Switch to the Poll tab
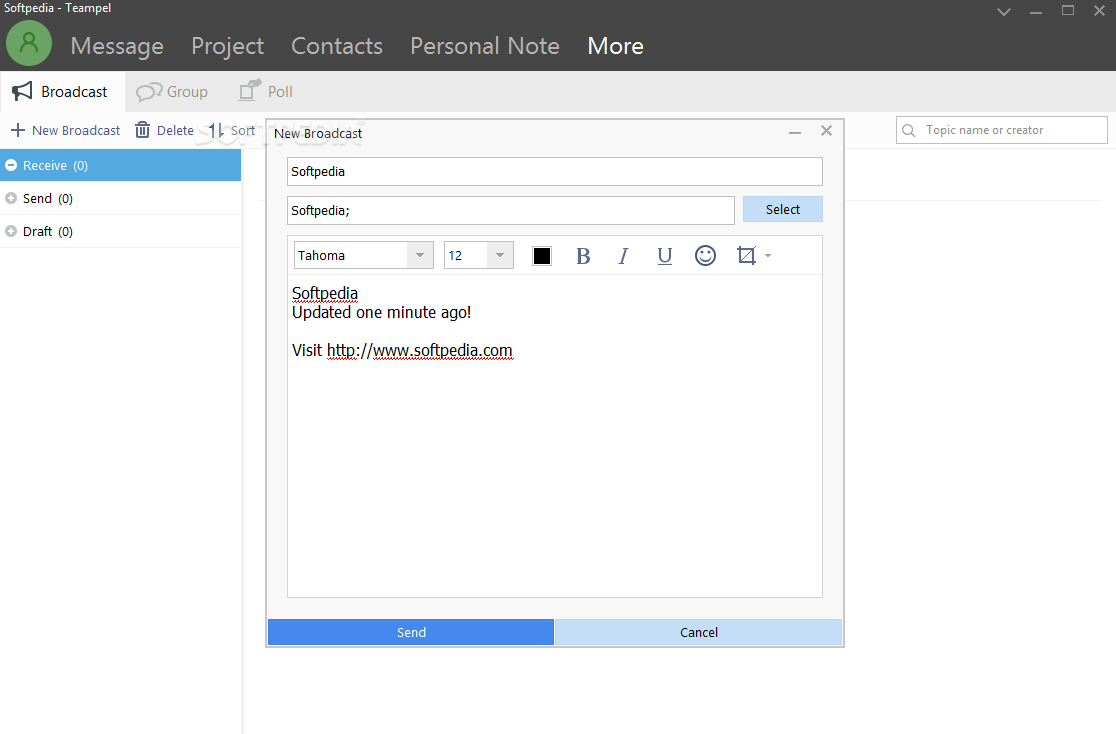The height and width of the screenshot is (734, 1116). [266, 92]
